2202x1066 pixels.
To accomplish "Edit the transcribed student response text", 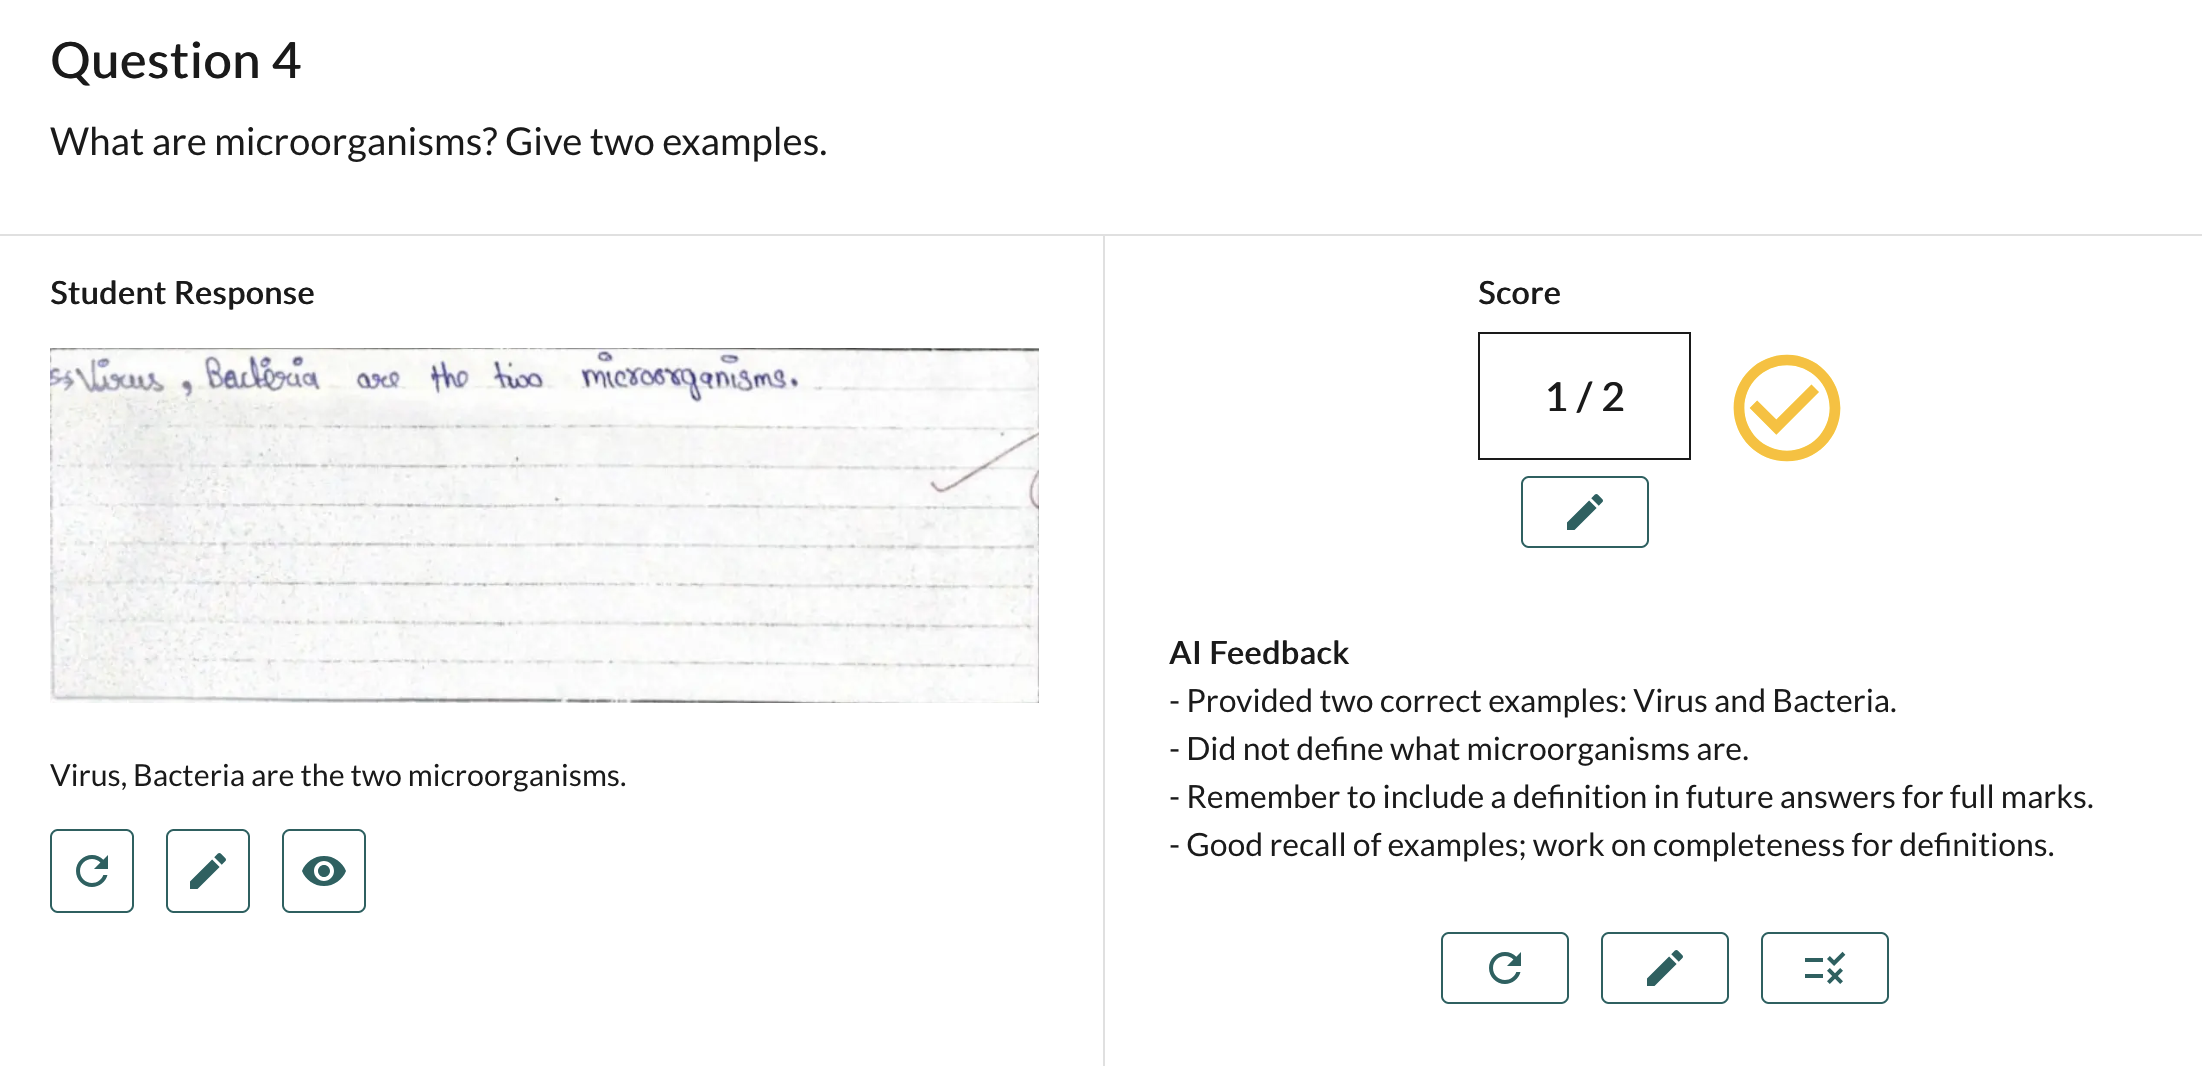I will click(207, 871).
